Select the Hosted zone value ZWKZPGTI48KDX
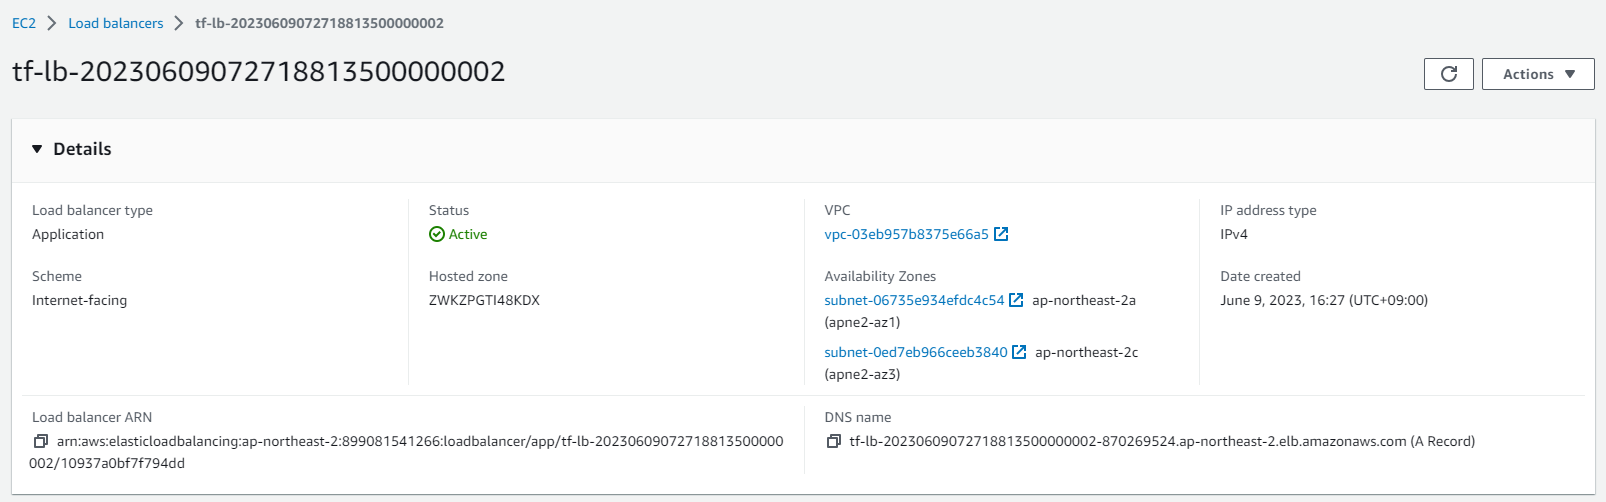 coord(484,300)
